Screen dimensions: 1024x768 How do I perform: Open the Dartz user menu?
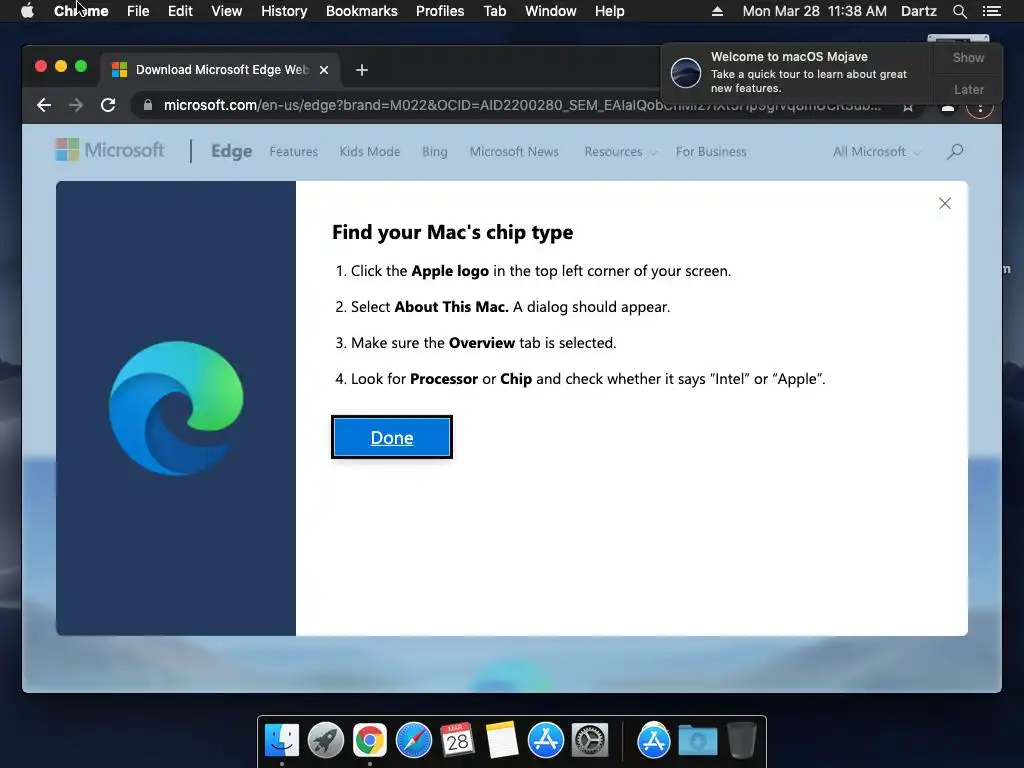(x=919, y=11)
